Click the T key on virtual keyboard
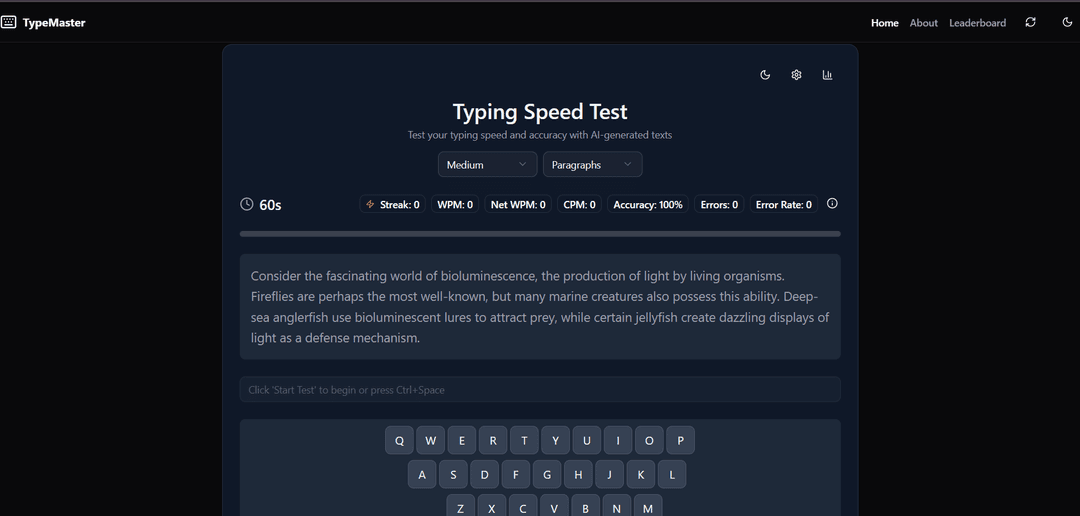Screen dimensions: 1080x516 (524, 440)
